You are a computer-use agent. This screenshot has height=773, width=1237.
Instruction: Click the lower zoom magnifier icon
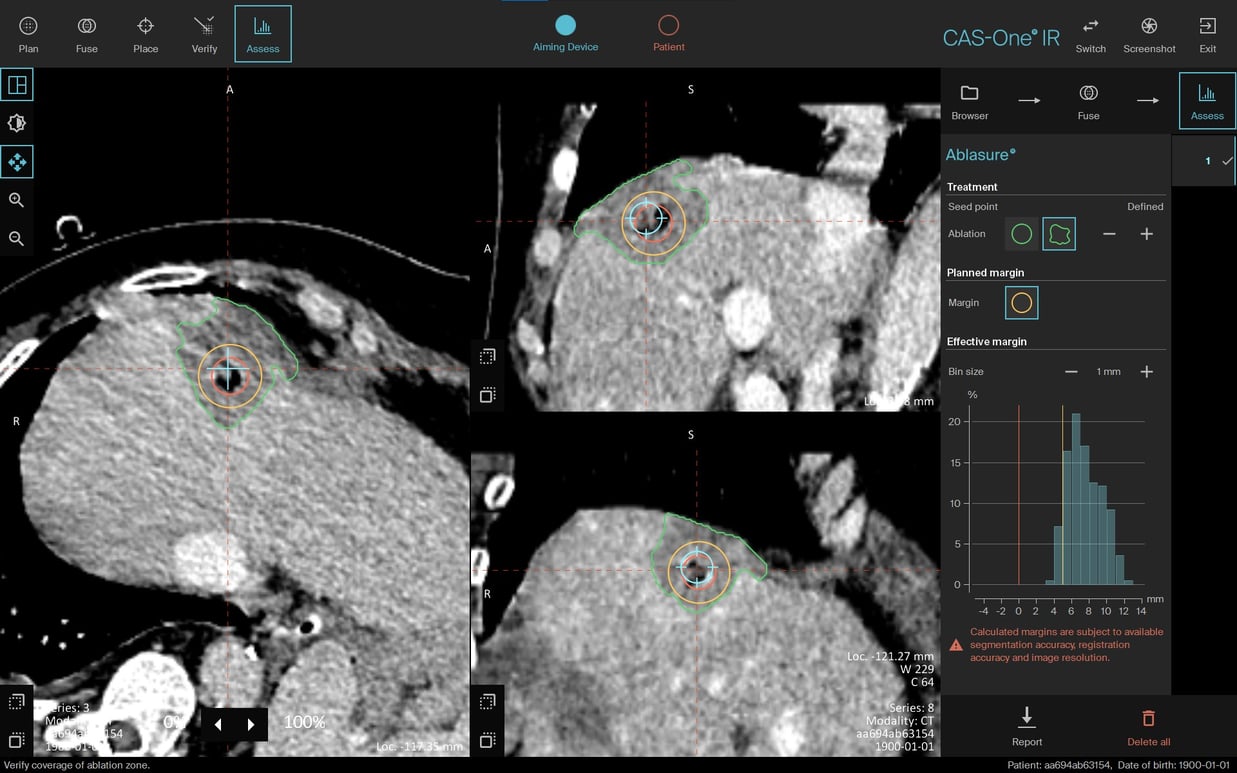coord(17,238)
